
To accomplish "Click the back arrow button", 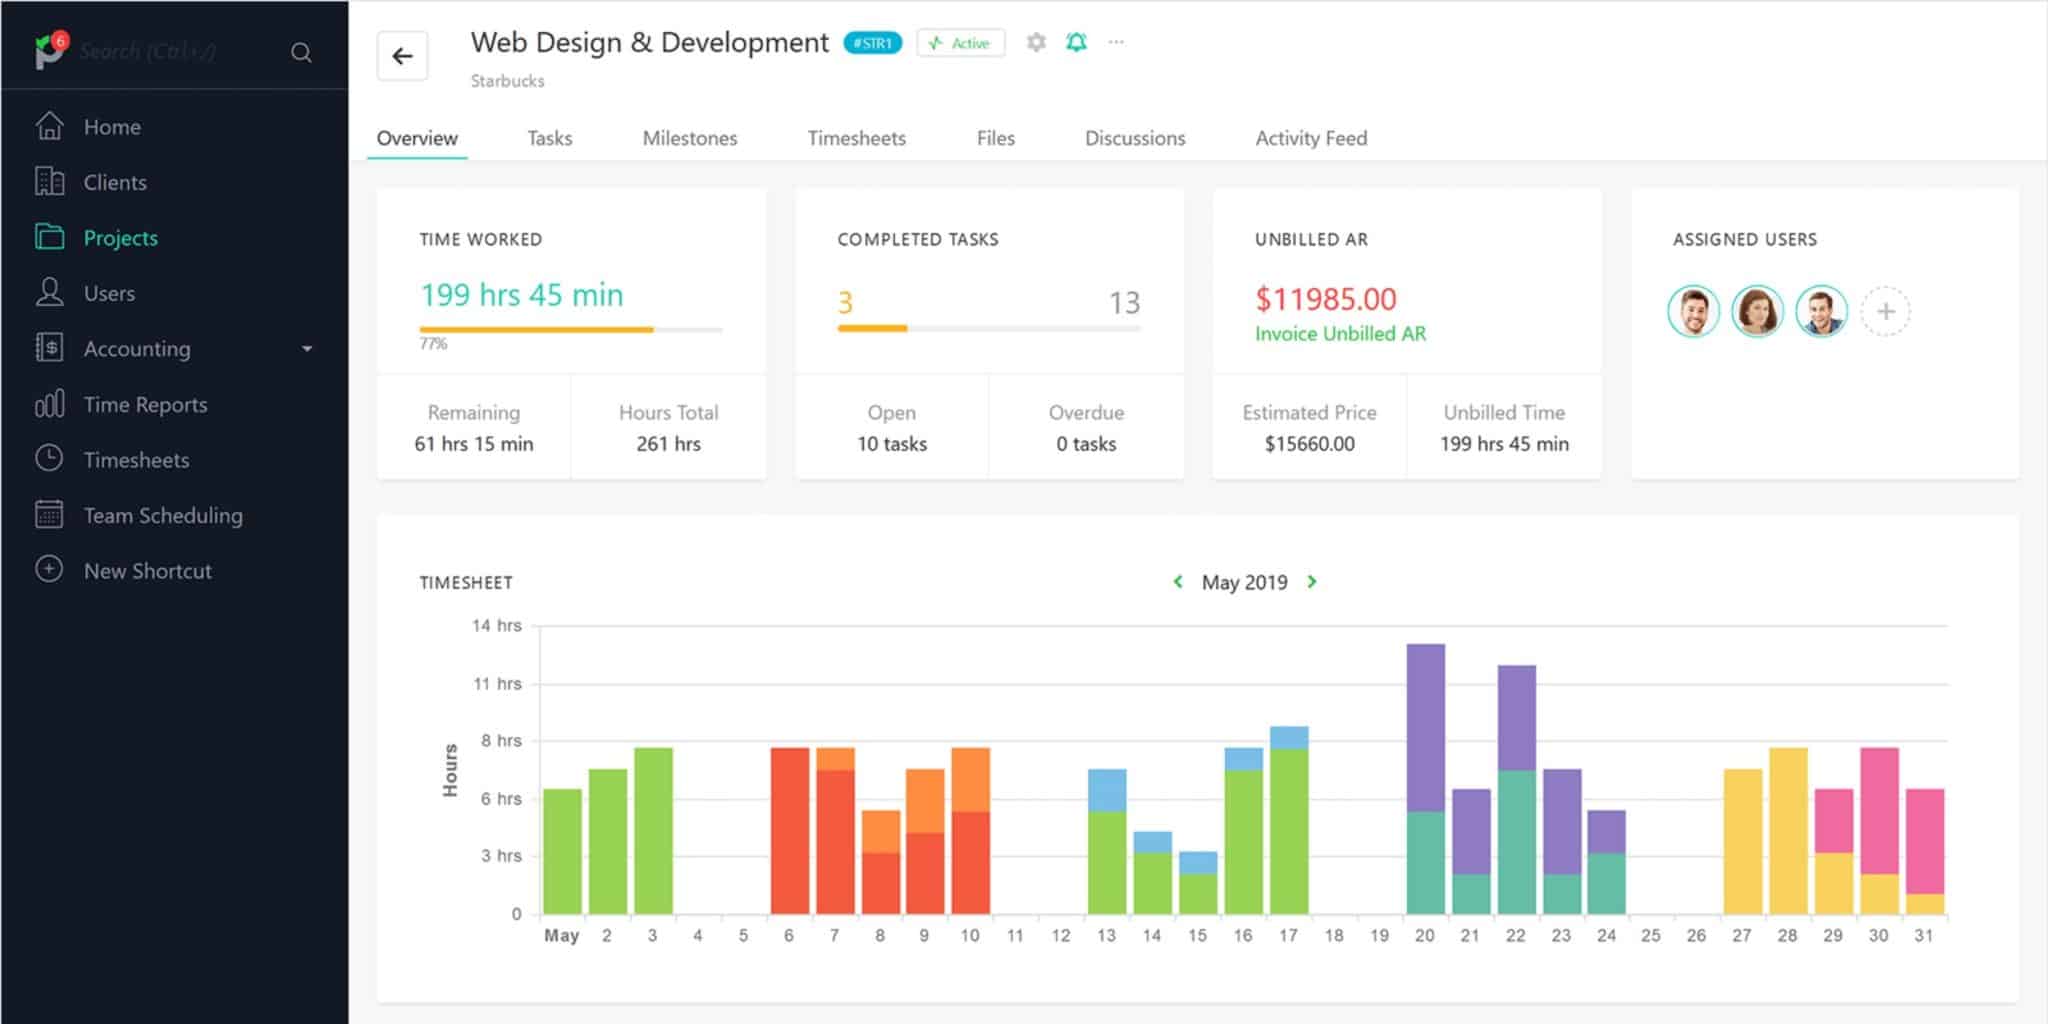I will point(402,56).
